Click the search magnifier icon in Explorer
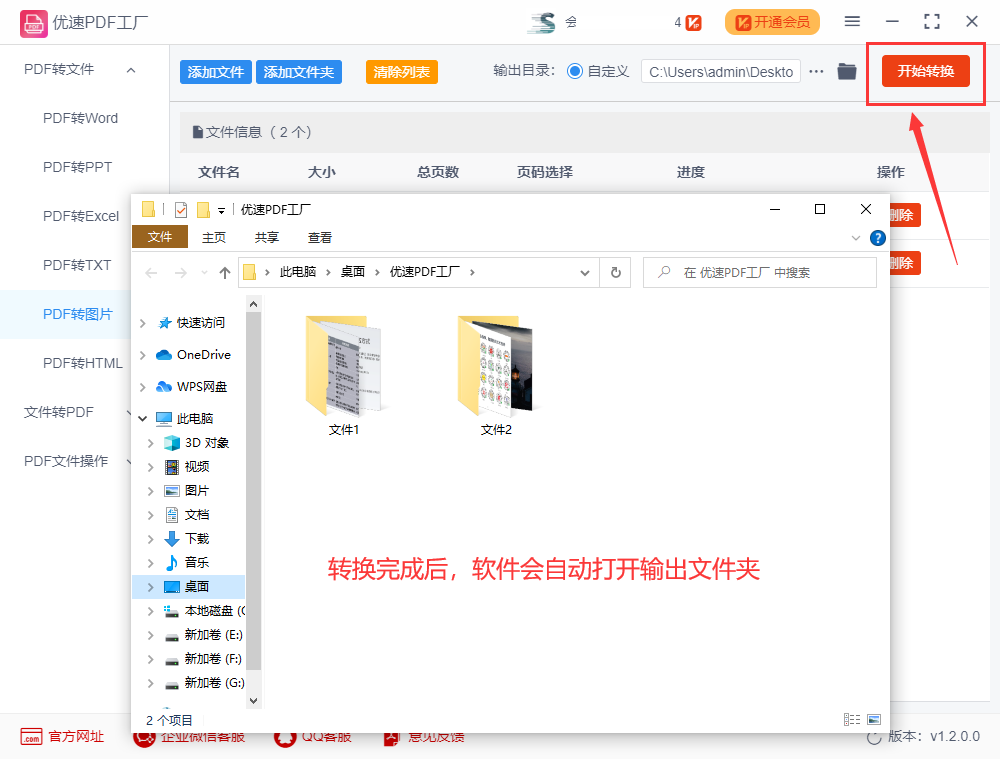The image size is (1000, 760). [664, 272]
